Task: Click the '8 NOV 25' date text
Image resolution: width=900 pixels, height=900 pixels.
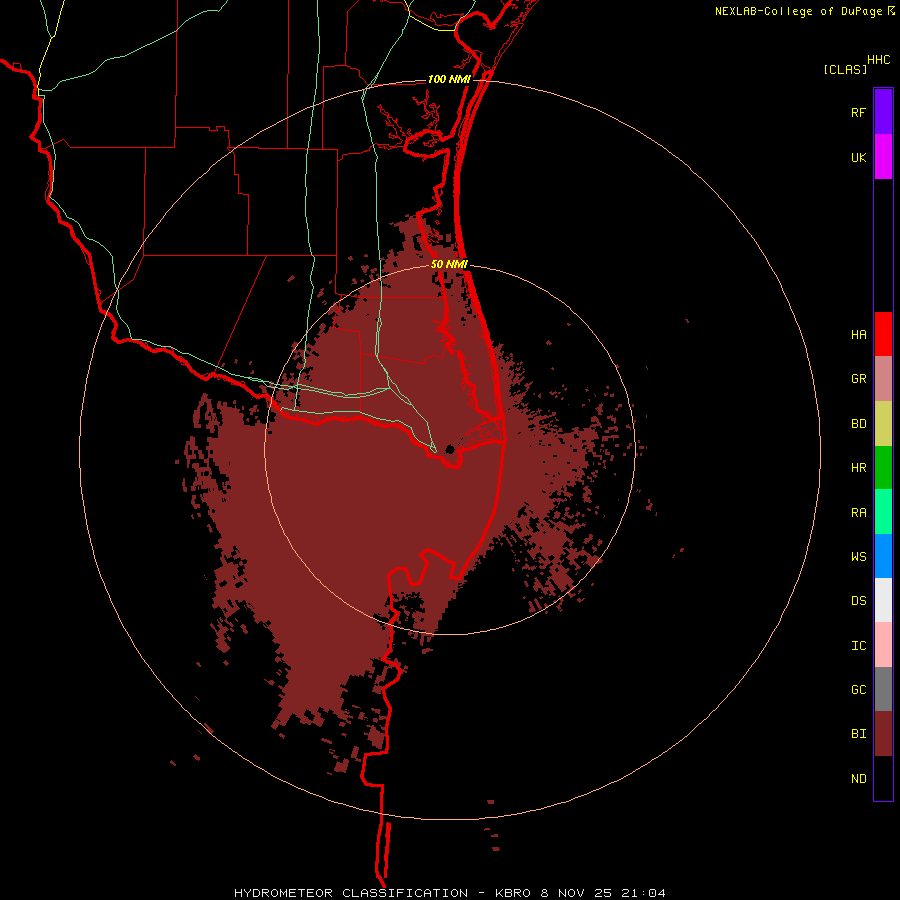Action: click(x=576, y=893)
